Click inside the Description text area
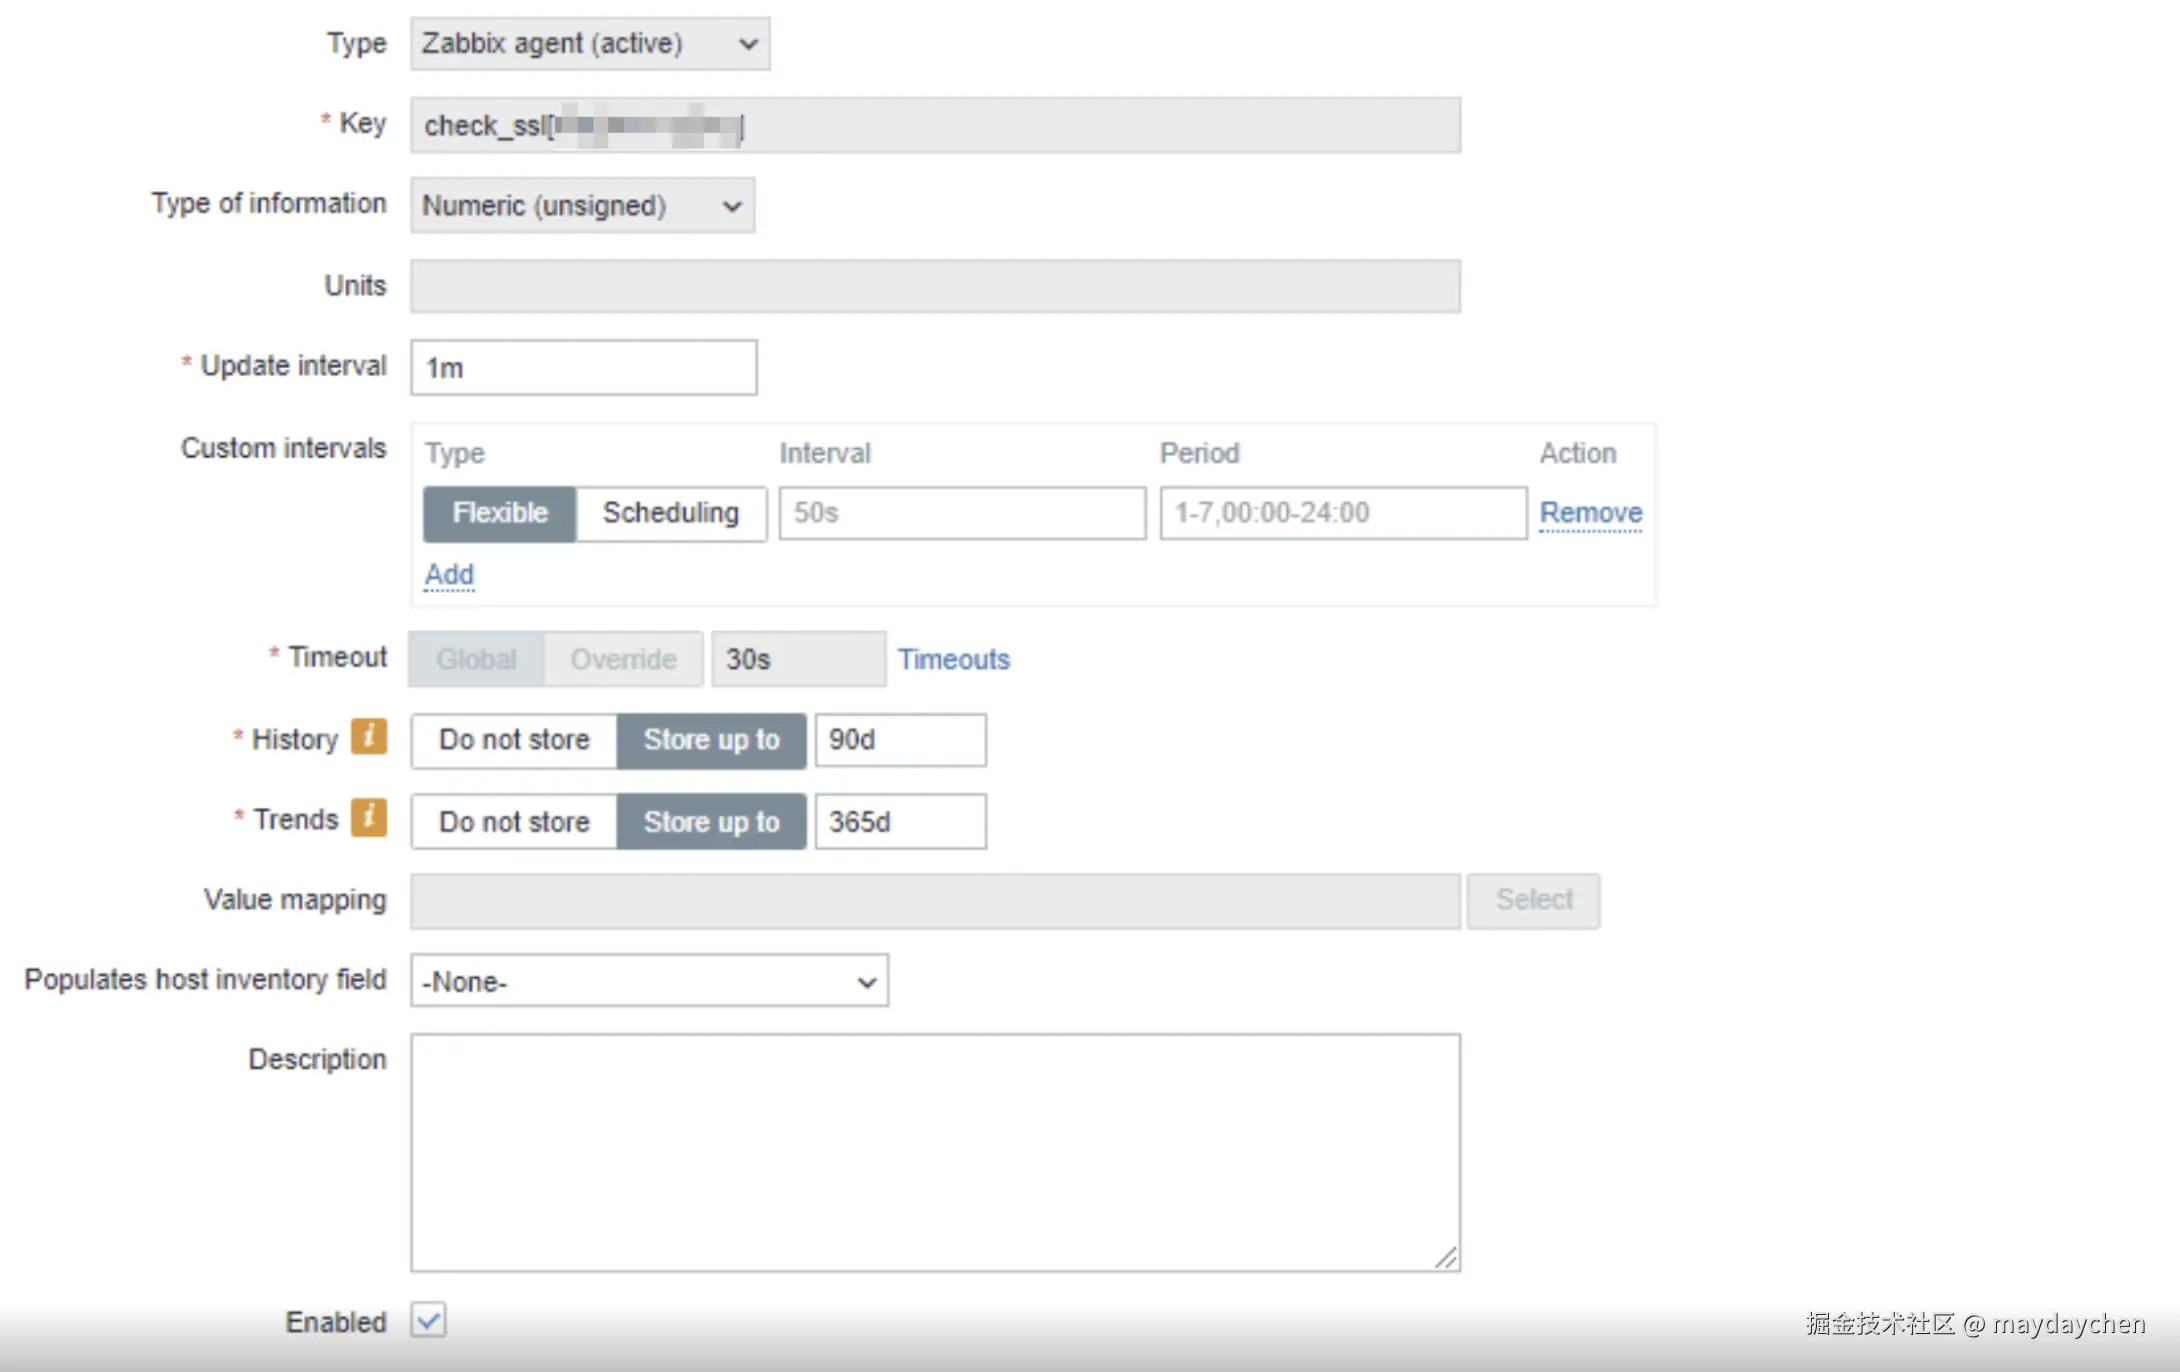The image size is (2180, 1372). click(935, 1152)
